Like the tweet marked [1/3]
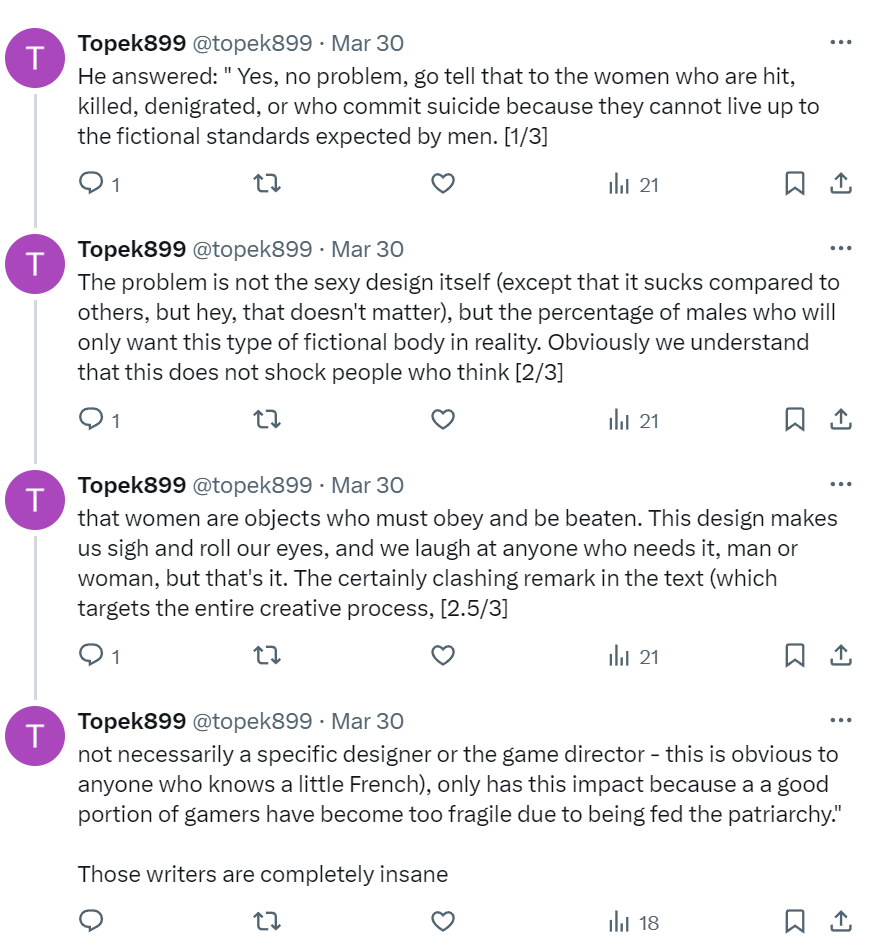 click(x=443, y=183)
